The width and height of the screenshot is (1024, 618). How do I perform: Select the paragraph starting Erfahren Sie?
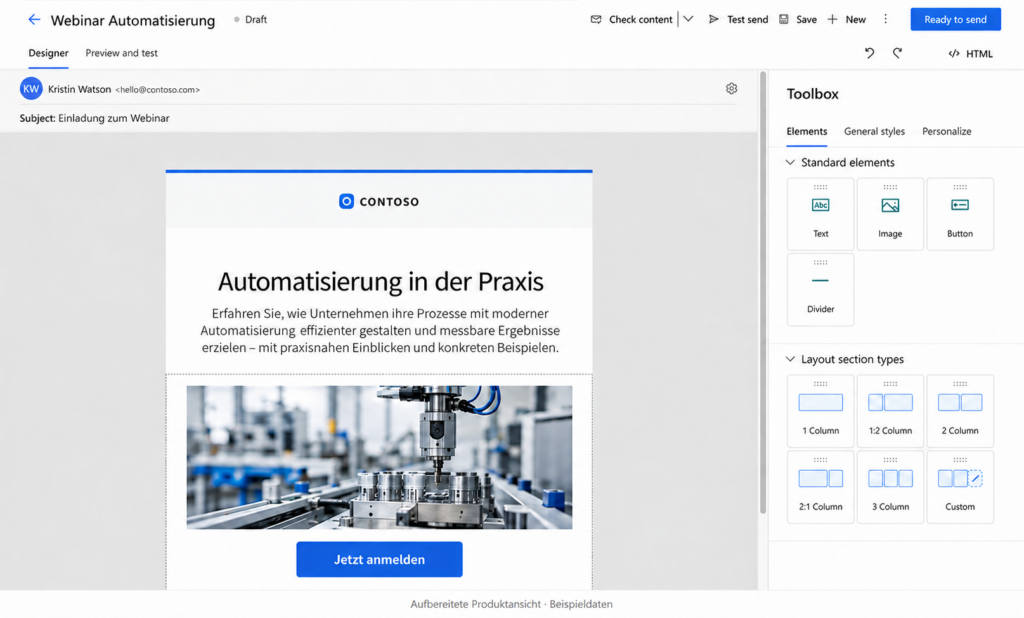coord(380,331)
